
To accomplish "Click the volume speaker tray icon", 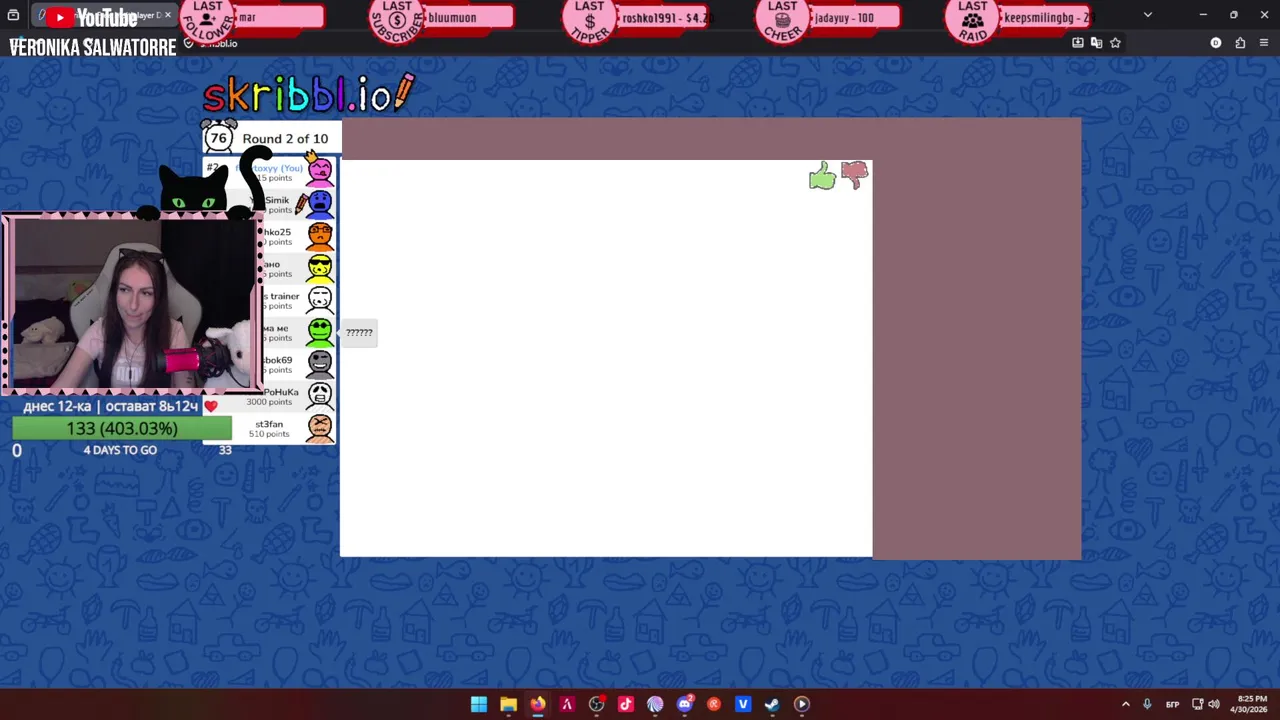I will 1214,704.
